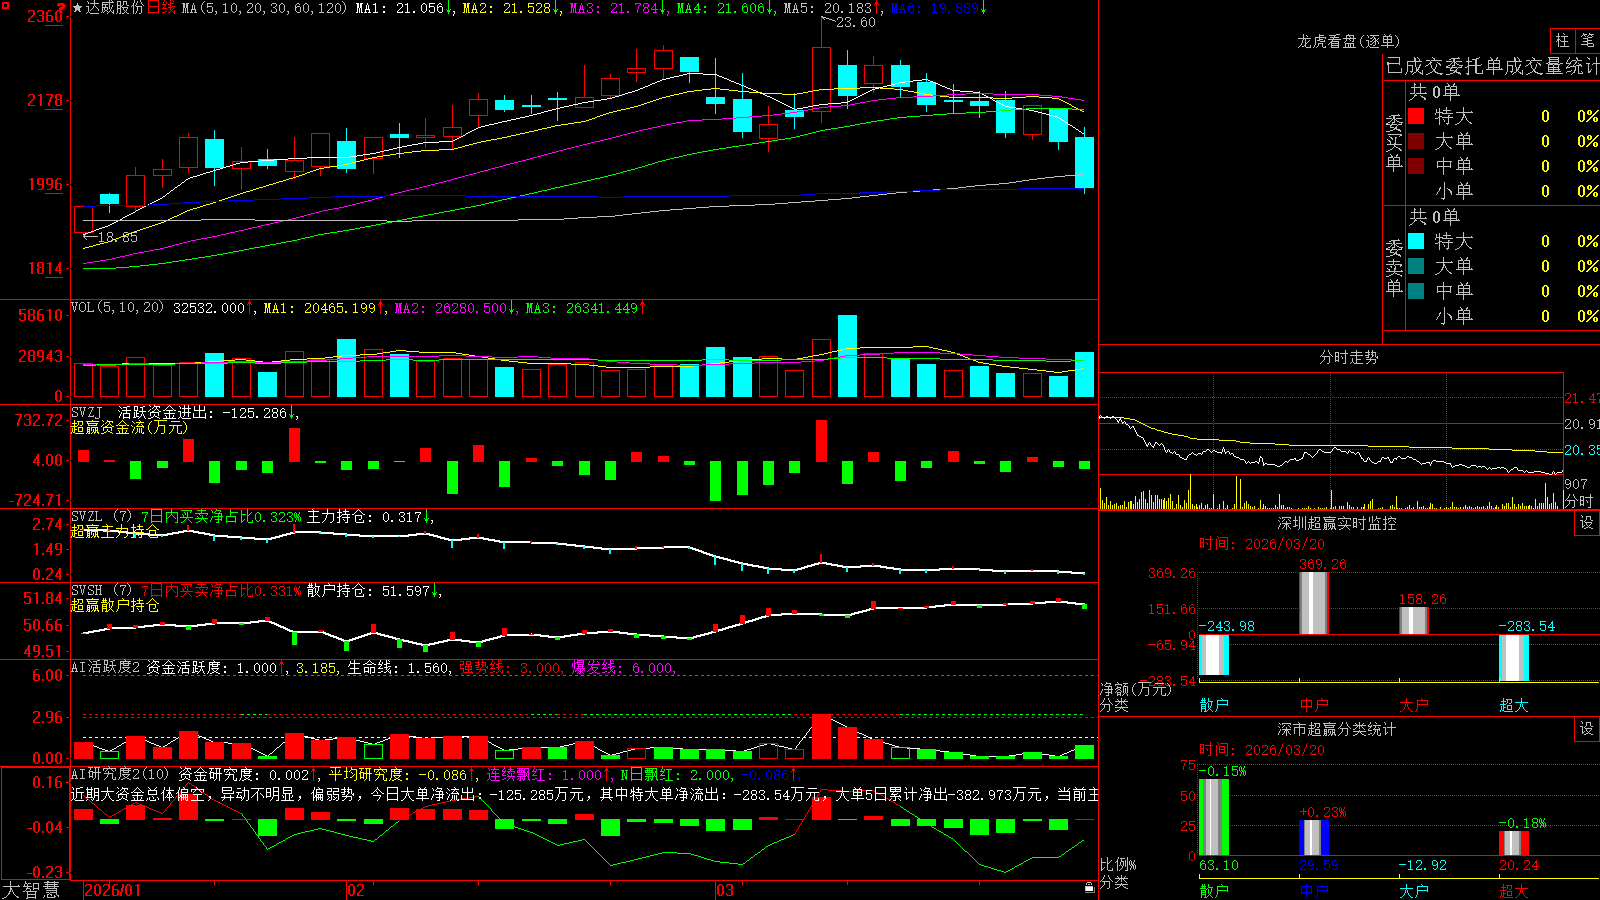Viewport: 1600px width, 900px height.
Task: Switch to 笔 tick display mode
Action: coord(1588,40)
